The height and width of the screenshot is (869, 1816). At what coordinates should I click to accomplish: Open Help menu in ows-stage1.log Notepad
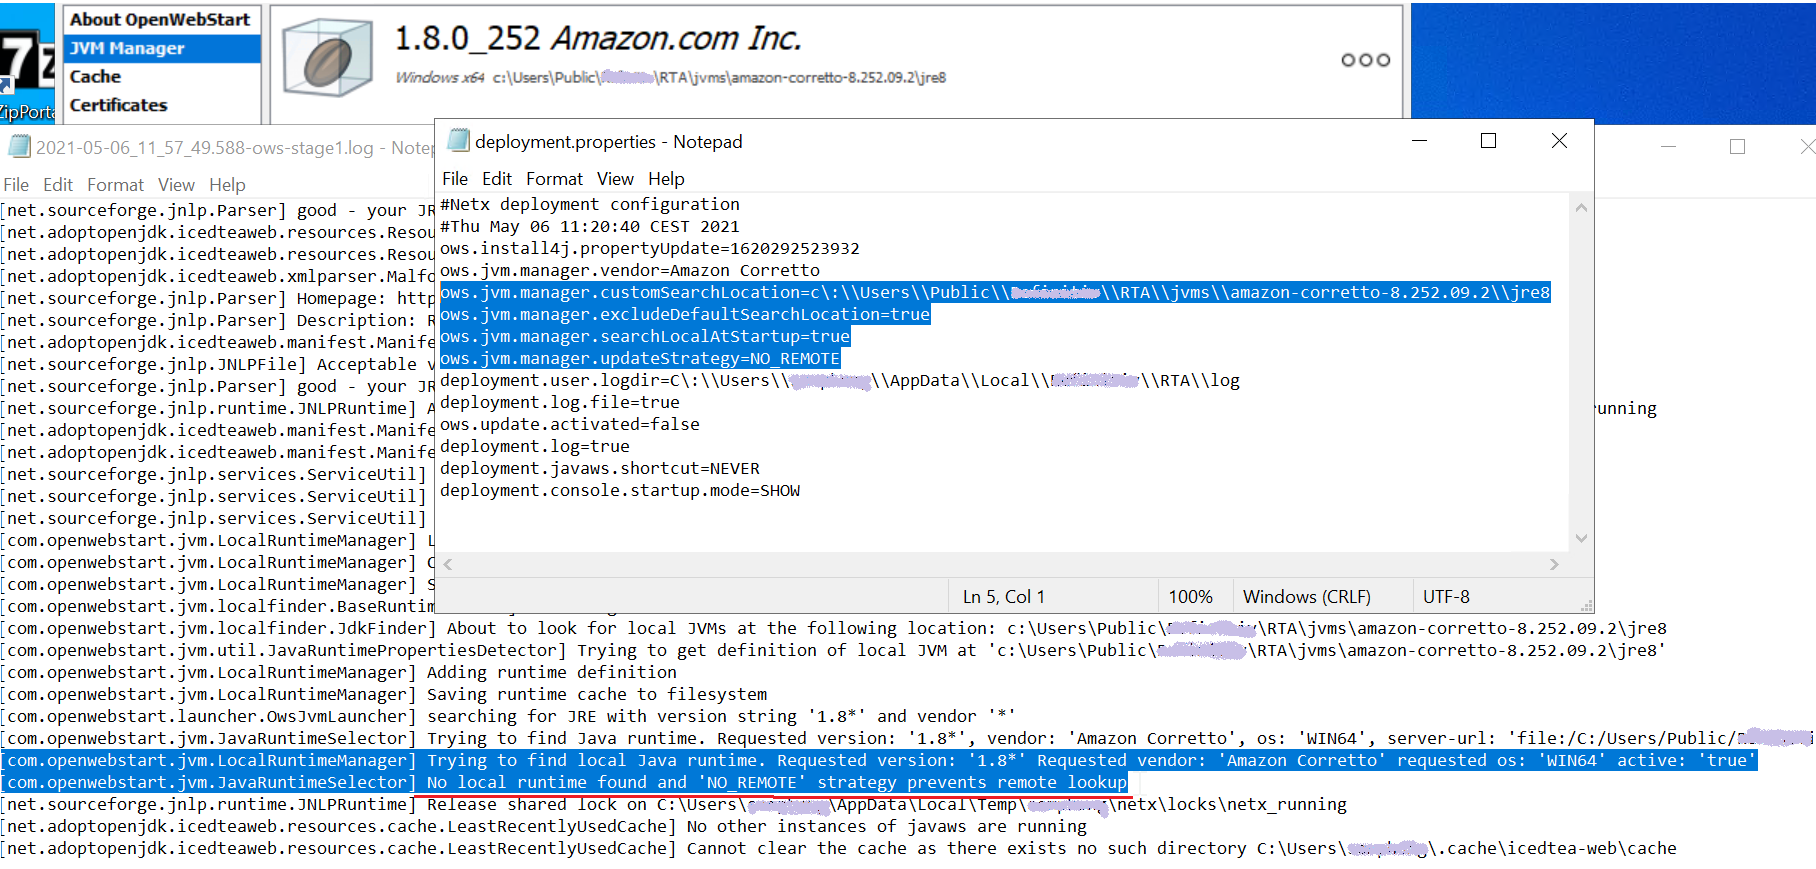[x=227, y=185]
